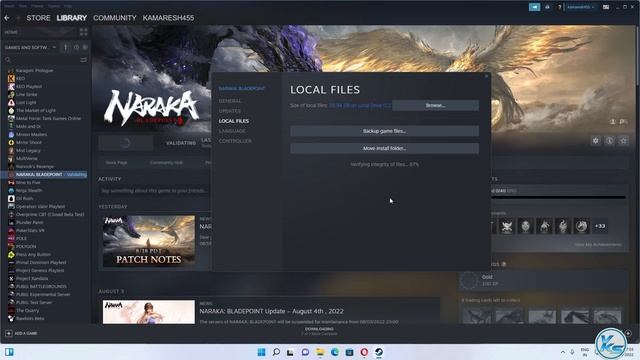Viewport: 640px width, 360px height.
Task: Select The Quarry in the list
Action: pyautogui.click(x=27, y=310)
